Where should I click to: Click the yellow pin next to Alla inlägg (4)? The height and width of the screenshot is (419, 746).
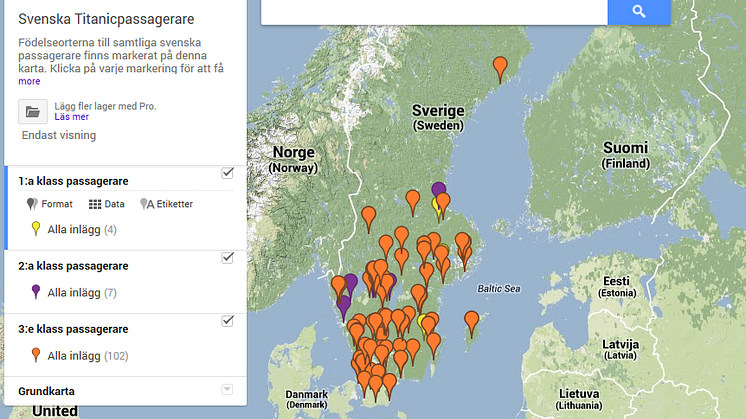(36, 229)
